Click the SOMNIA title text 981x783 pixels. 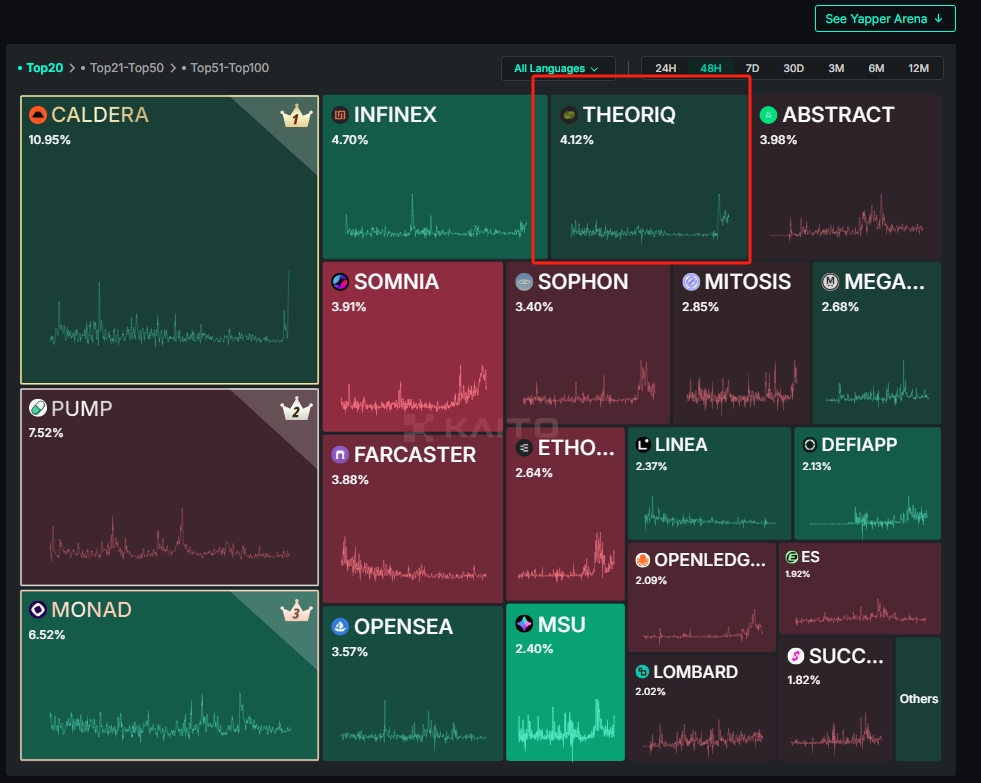397,282
